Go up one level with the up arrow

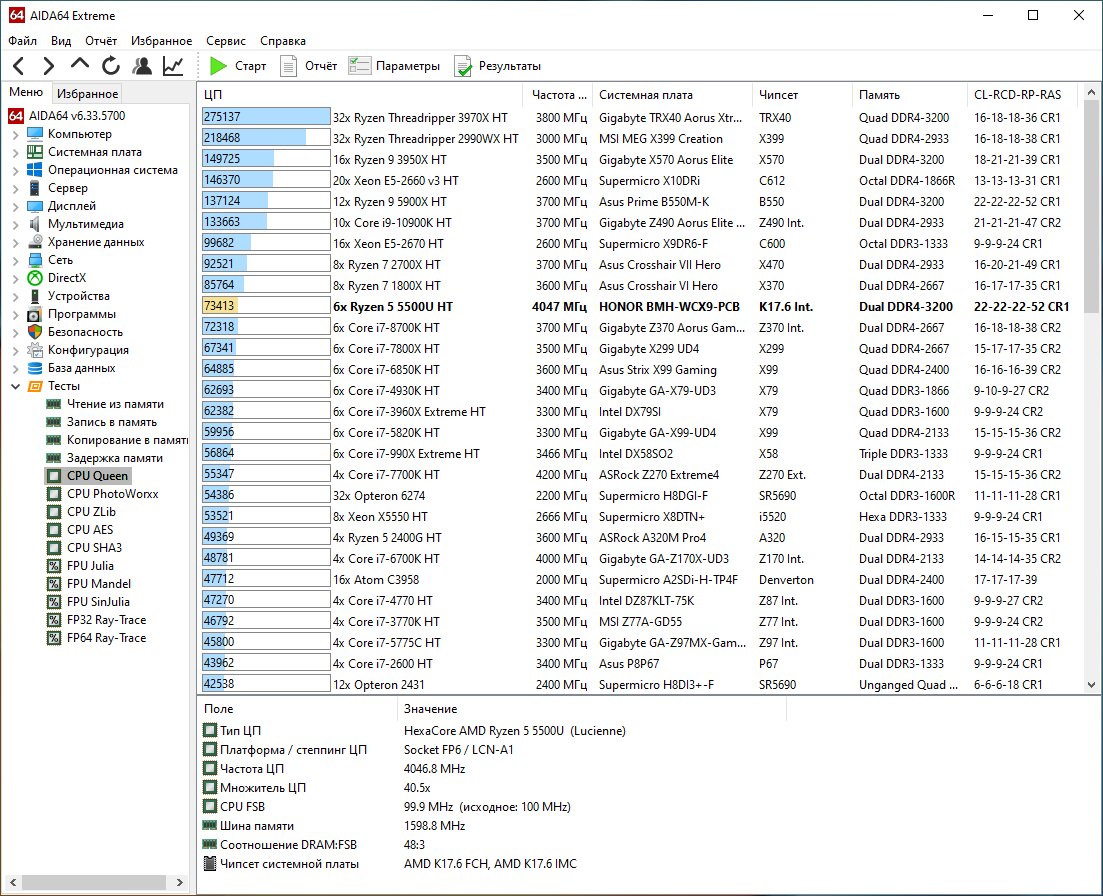pos(79,65)
